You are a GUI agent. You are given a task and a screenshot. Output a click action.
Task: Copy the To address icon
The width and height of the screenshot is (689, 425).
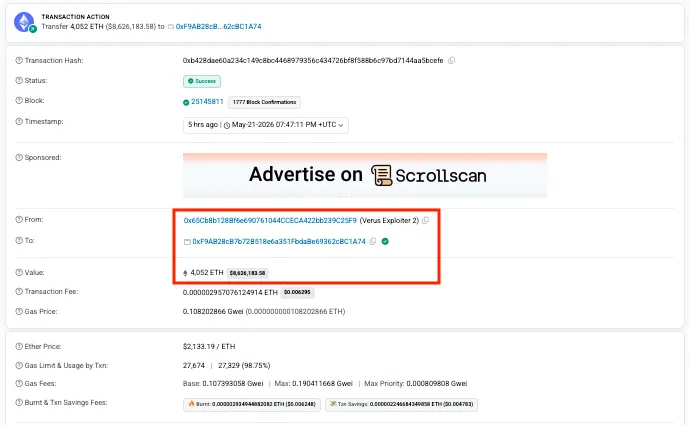pyautogui.click(x=373, y=241)
